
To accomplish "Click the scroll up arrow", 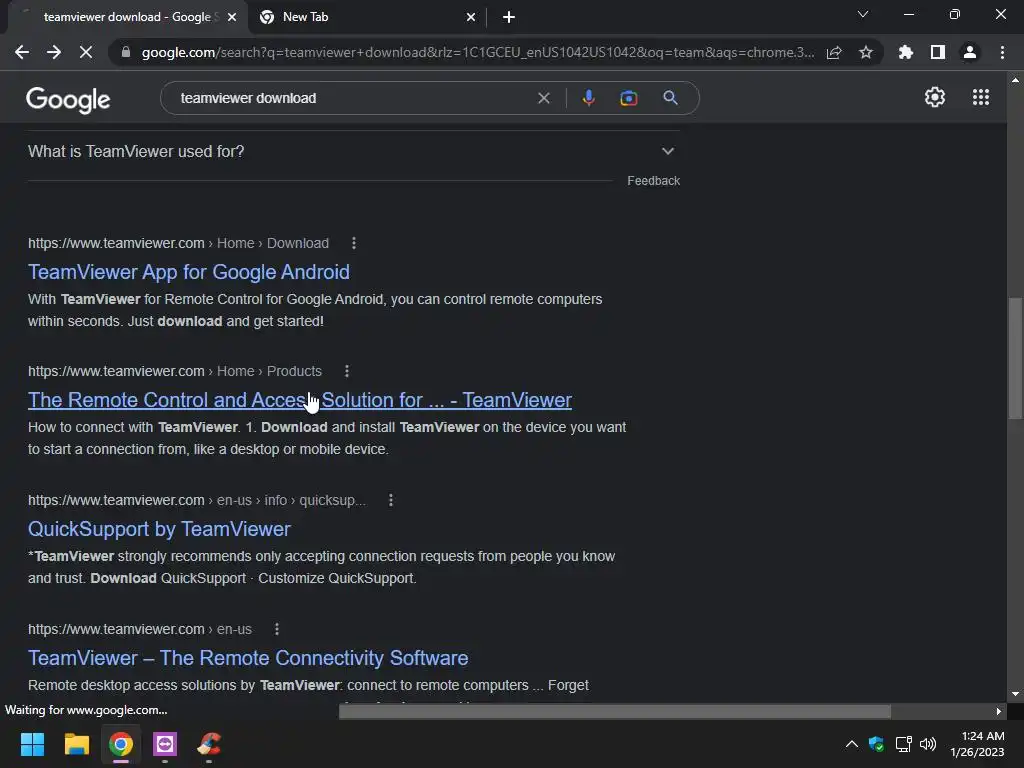I will [1015, 80].
